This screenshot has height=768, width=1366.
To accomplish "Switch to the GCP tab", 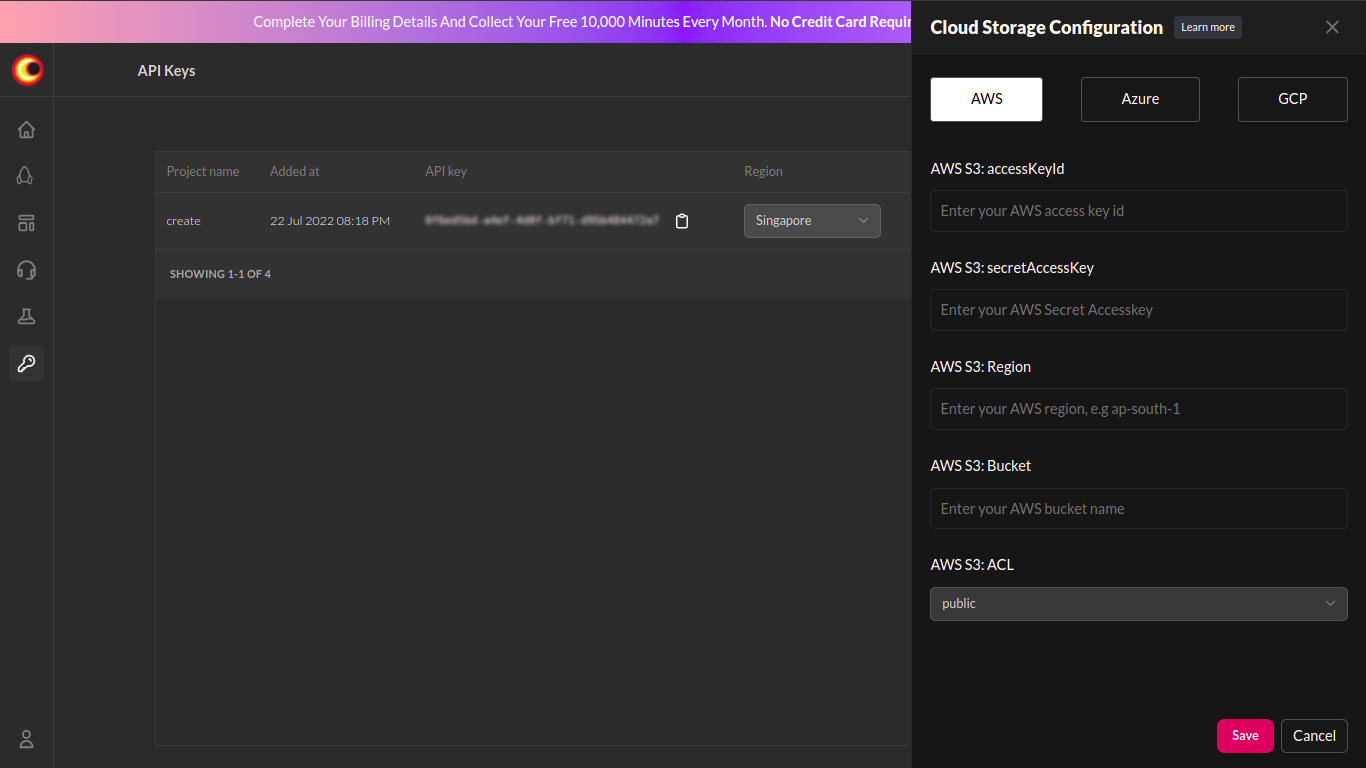I will pyautogui.click(x=1293, y=100).
